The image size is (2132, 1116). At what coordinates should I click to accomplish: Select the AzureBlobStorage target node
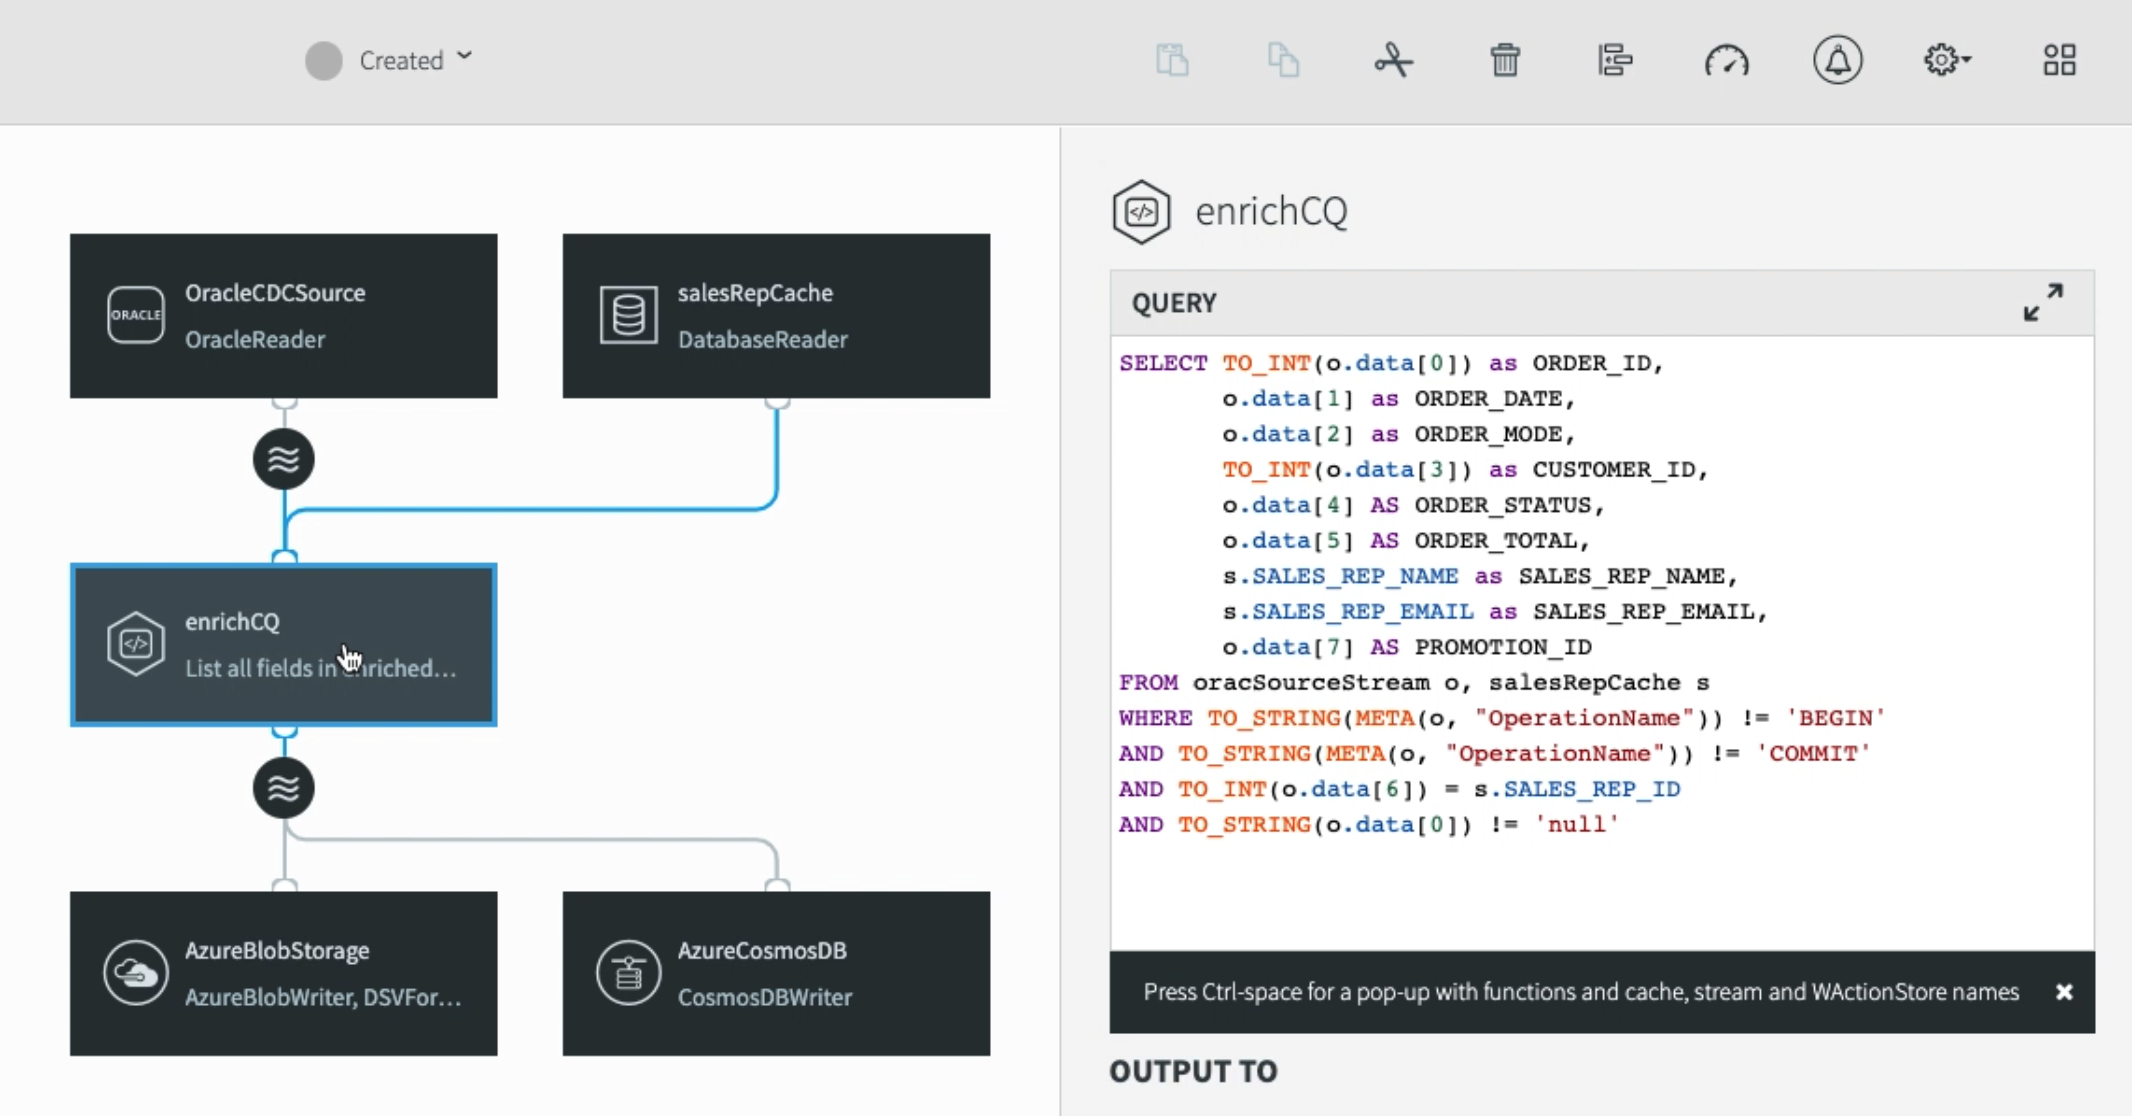284,973
